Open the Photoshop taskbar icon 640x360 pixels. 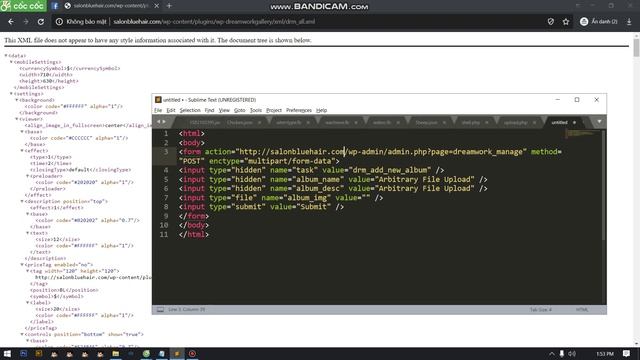pyautogui.click(x=23, y=354)
